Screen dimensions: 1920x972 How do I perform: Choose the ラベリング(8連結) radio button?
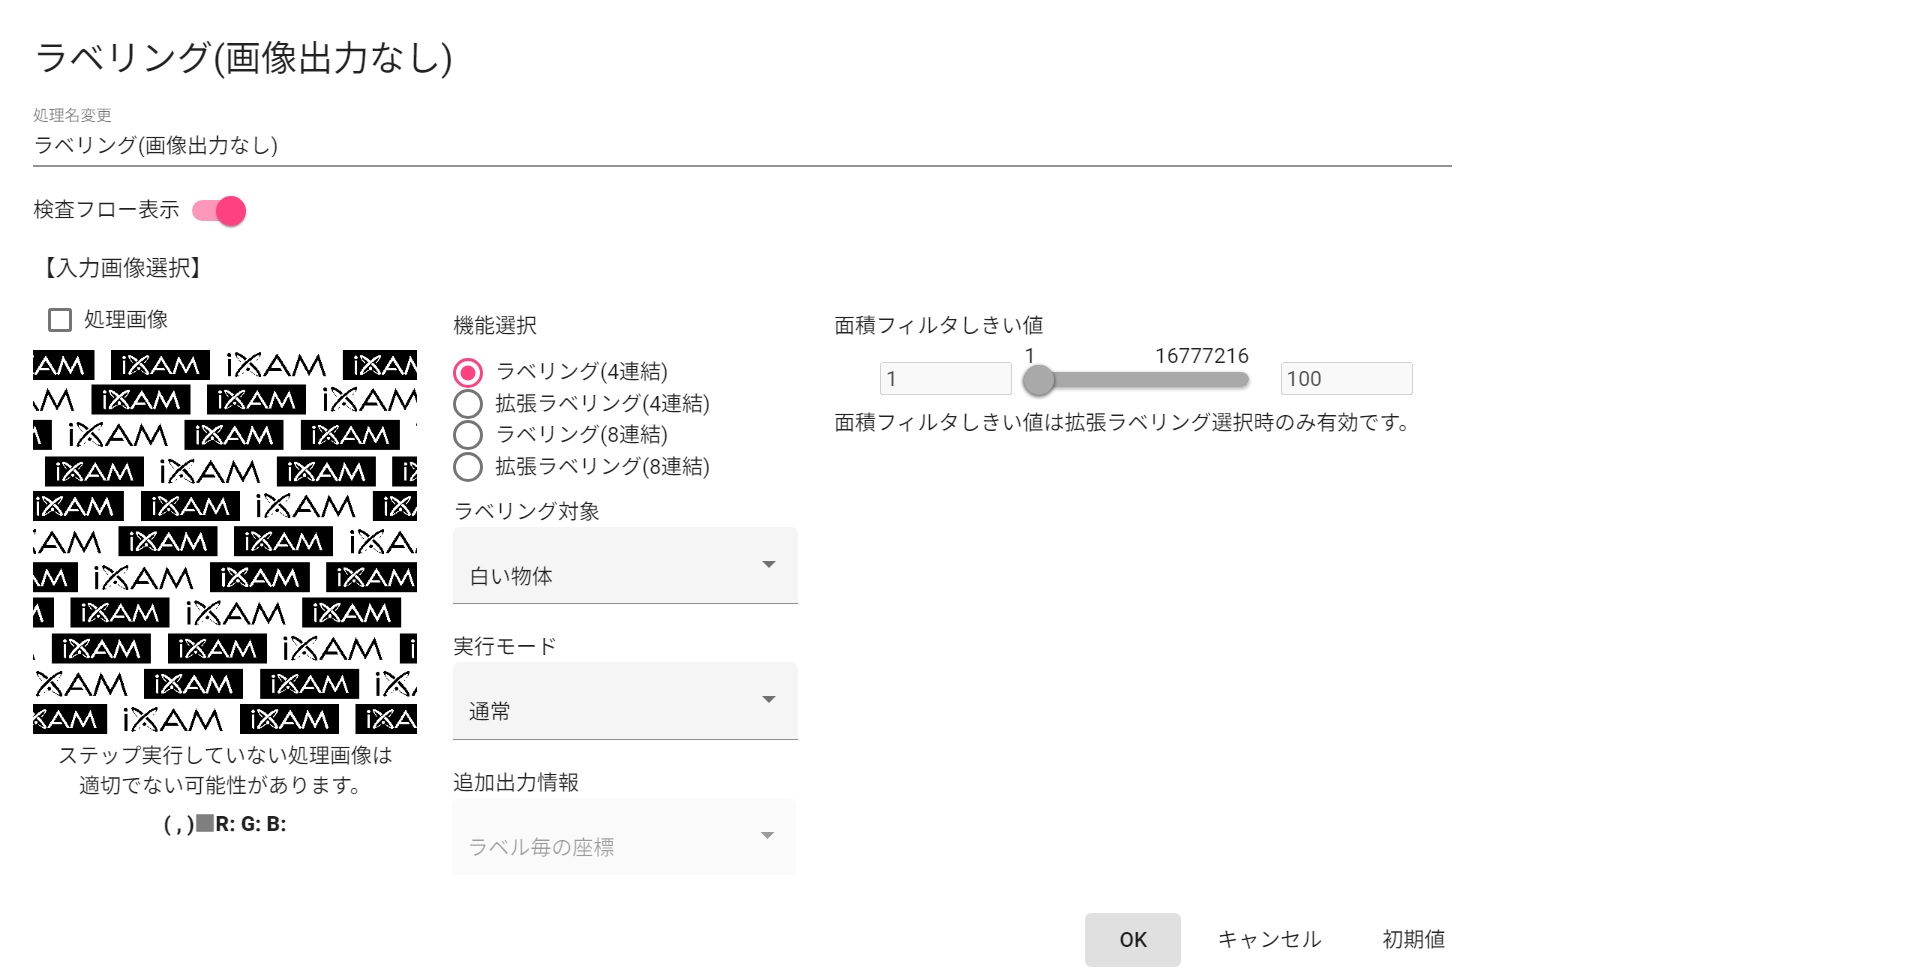468,435
